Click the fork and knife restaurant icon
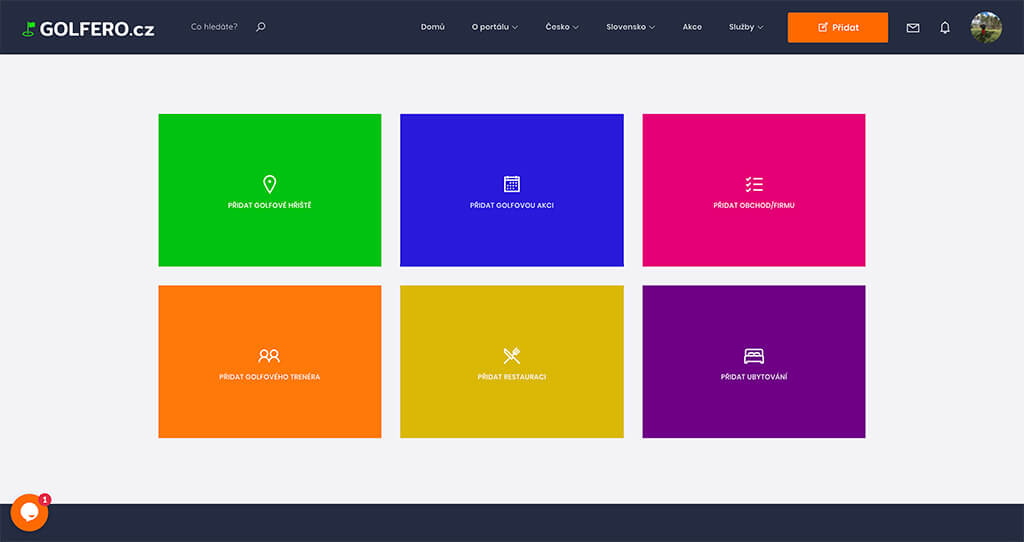The height and width of the screenshot is (542, 1024). click(512, 355)
